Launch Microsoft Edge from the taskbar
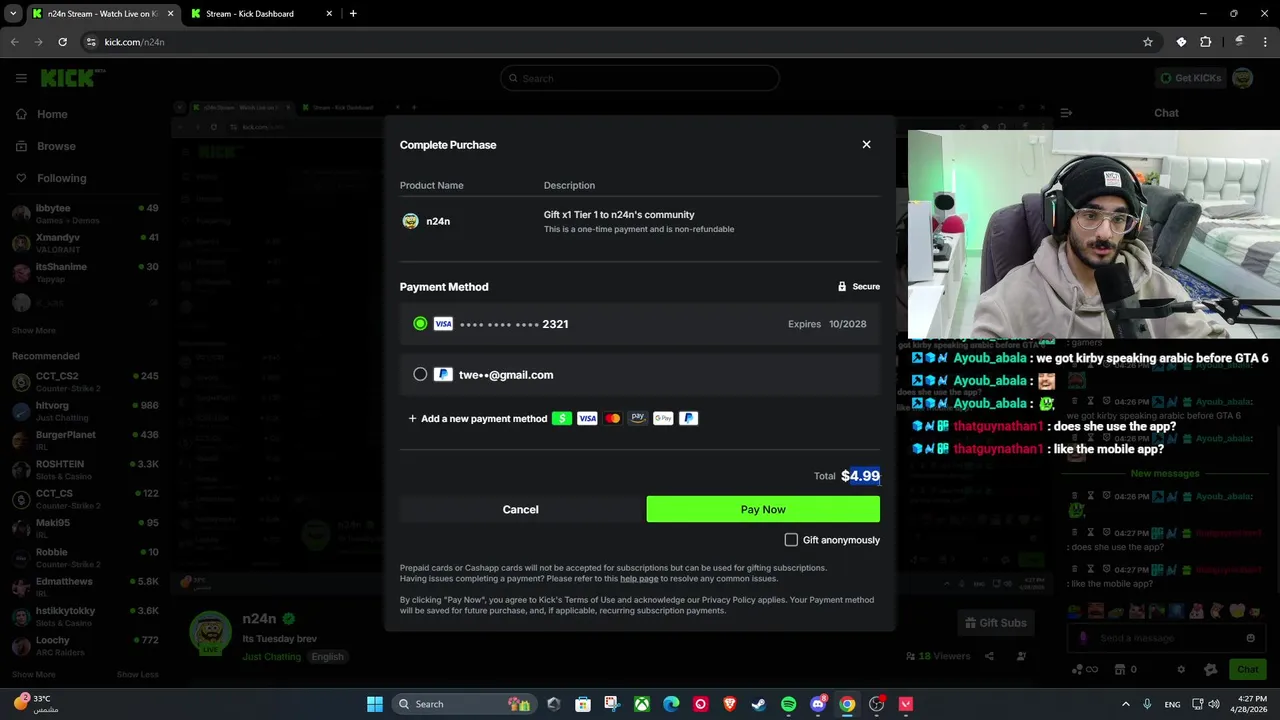Image resolution: width=1280 pixels, height=720 pixels. point(671,704)
